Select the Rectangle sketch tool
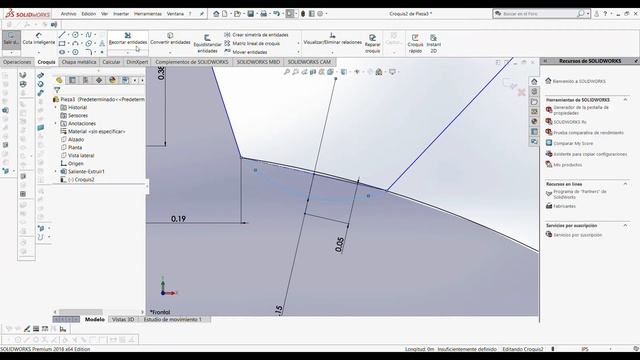The width and height of the screenshot is (640, 360). [62, 43]
